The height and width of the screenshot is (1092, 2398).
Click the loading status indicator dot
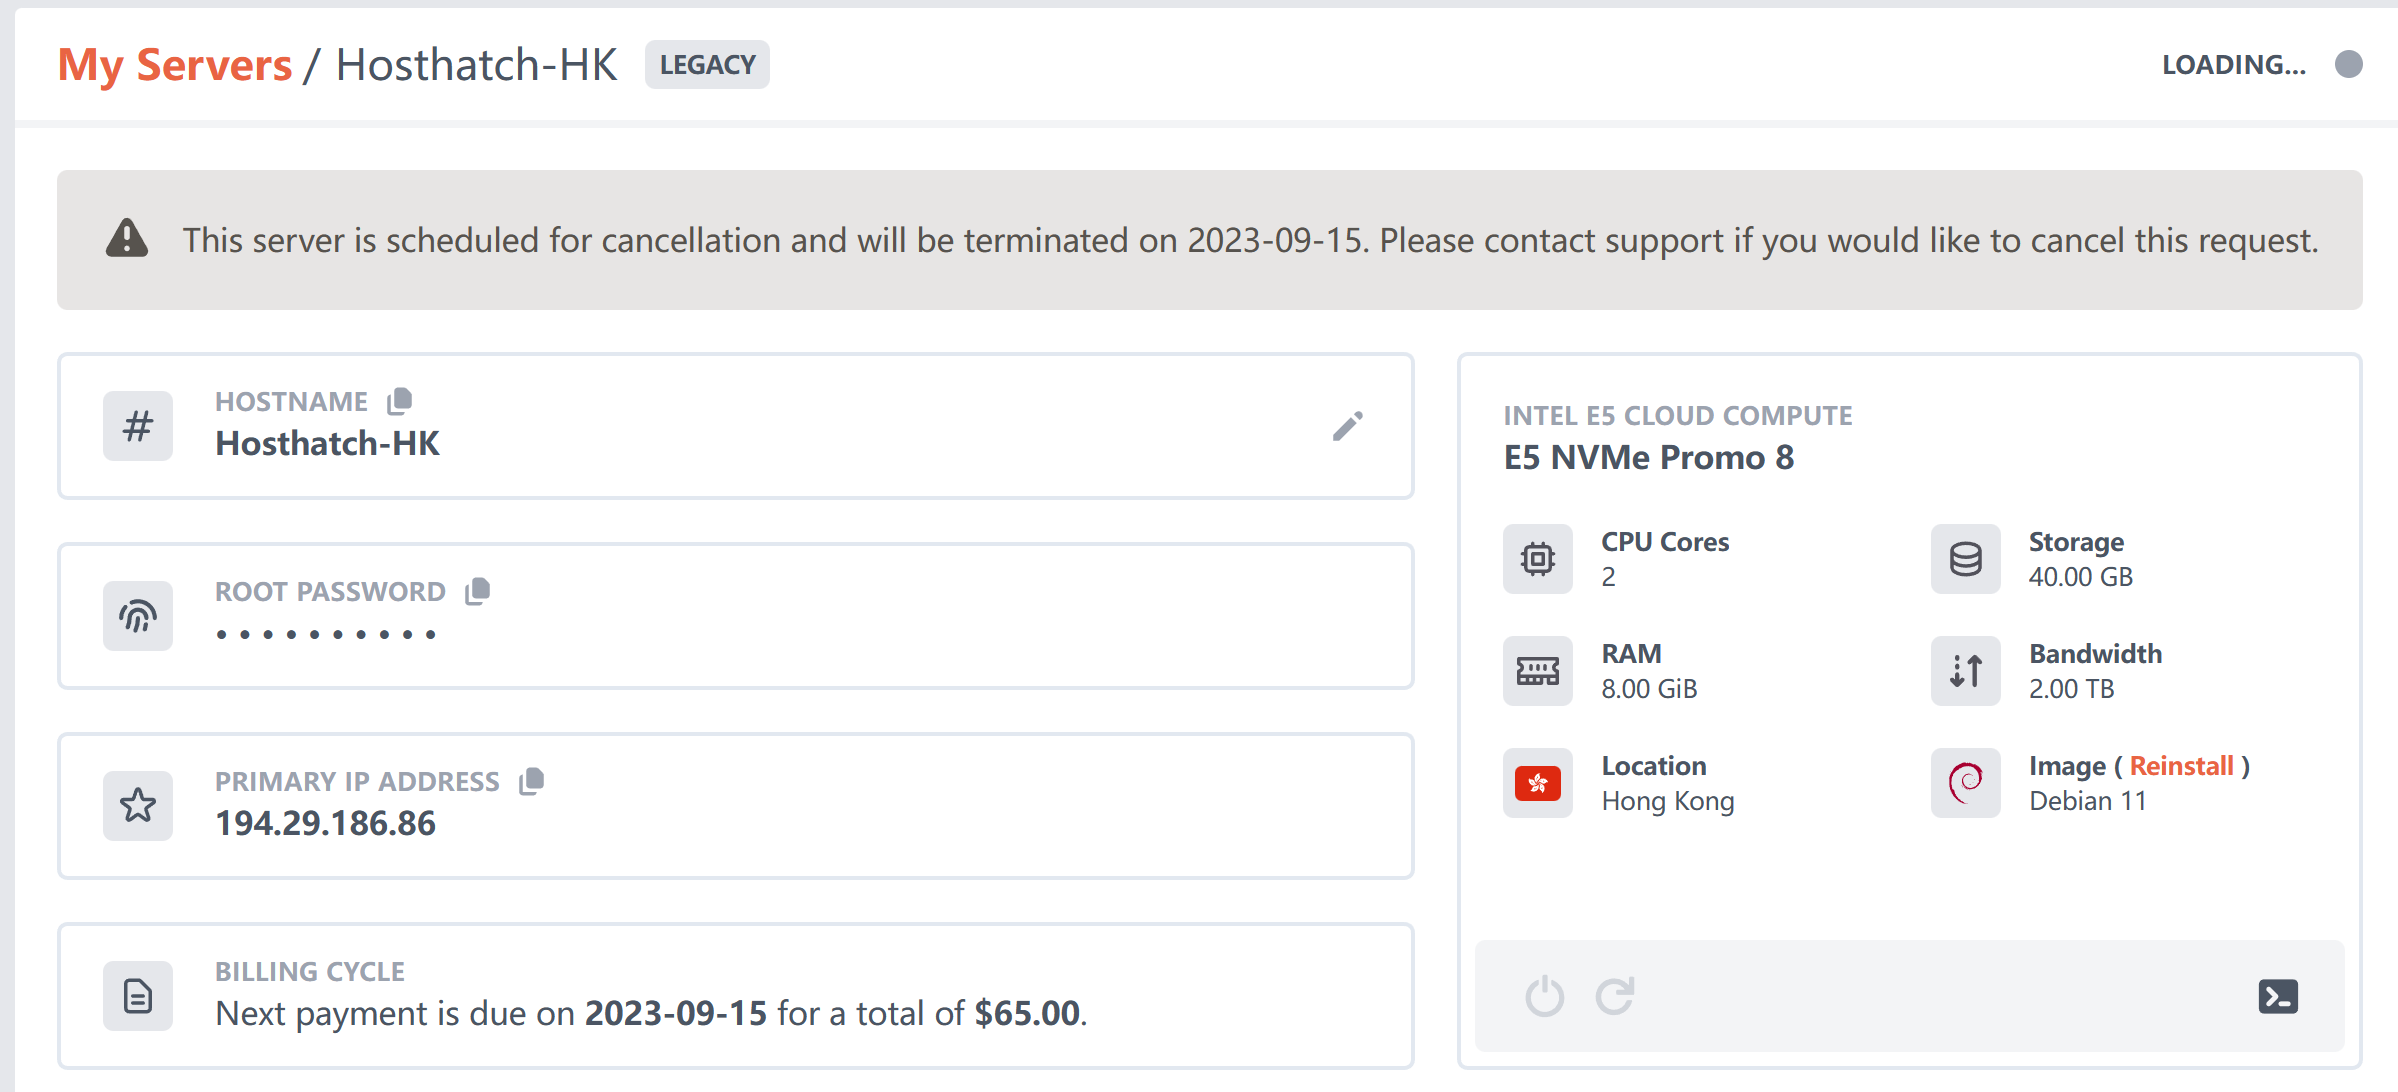[x=2348, y=64]
